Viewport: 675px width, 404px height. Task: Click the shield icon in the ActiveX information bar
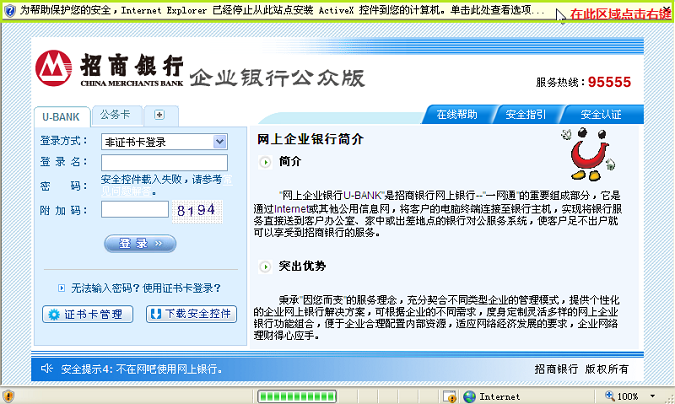click(x=9, y=10)
